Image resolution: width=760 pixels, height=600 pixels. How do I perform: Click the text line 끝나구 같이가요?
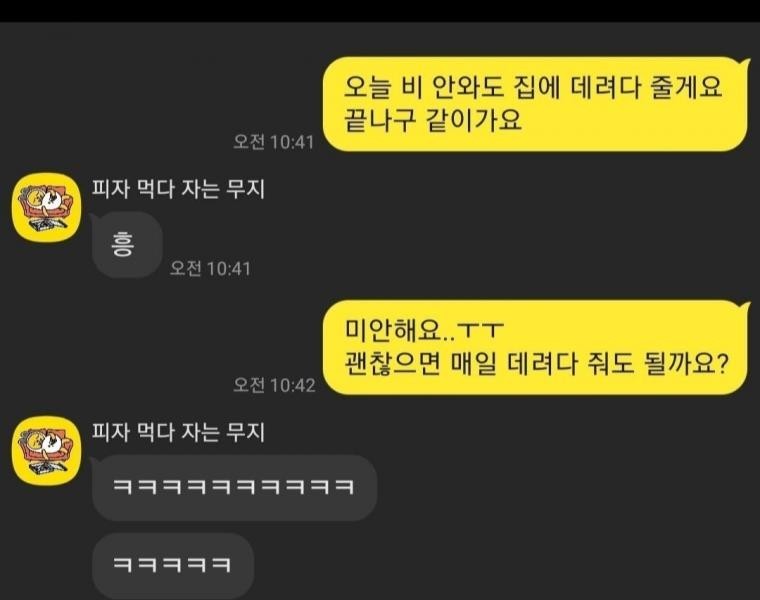(433, 120)
